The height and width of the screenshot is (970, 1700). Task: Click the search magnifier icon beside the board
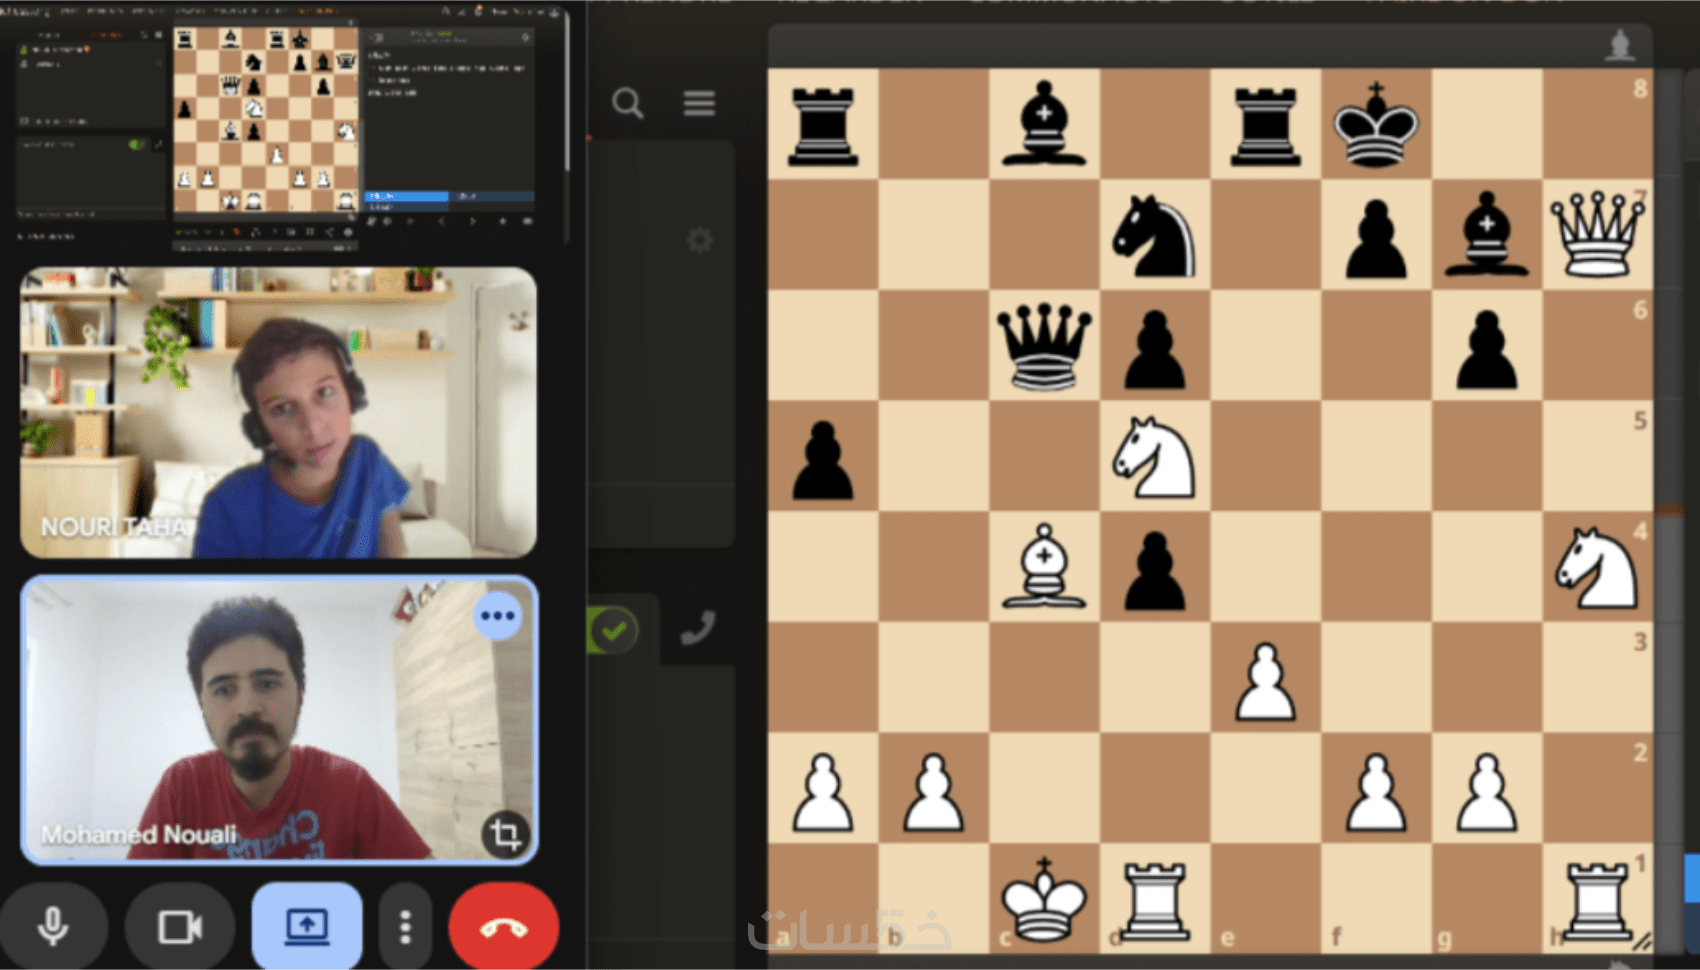(x=628, y=103)
